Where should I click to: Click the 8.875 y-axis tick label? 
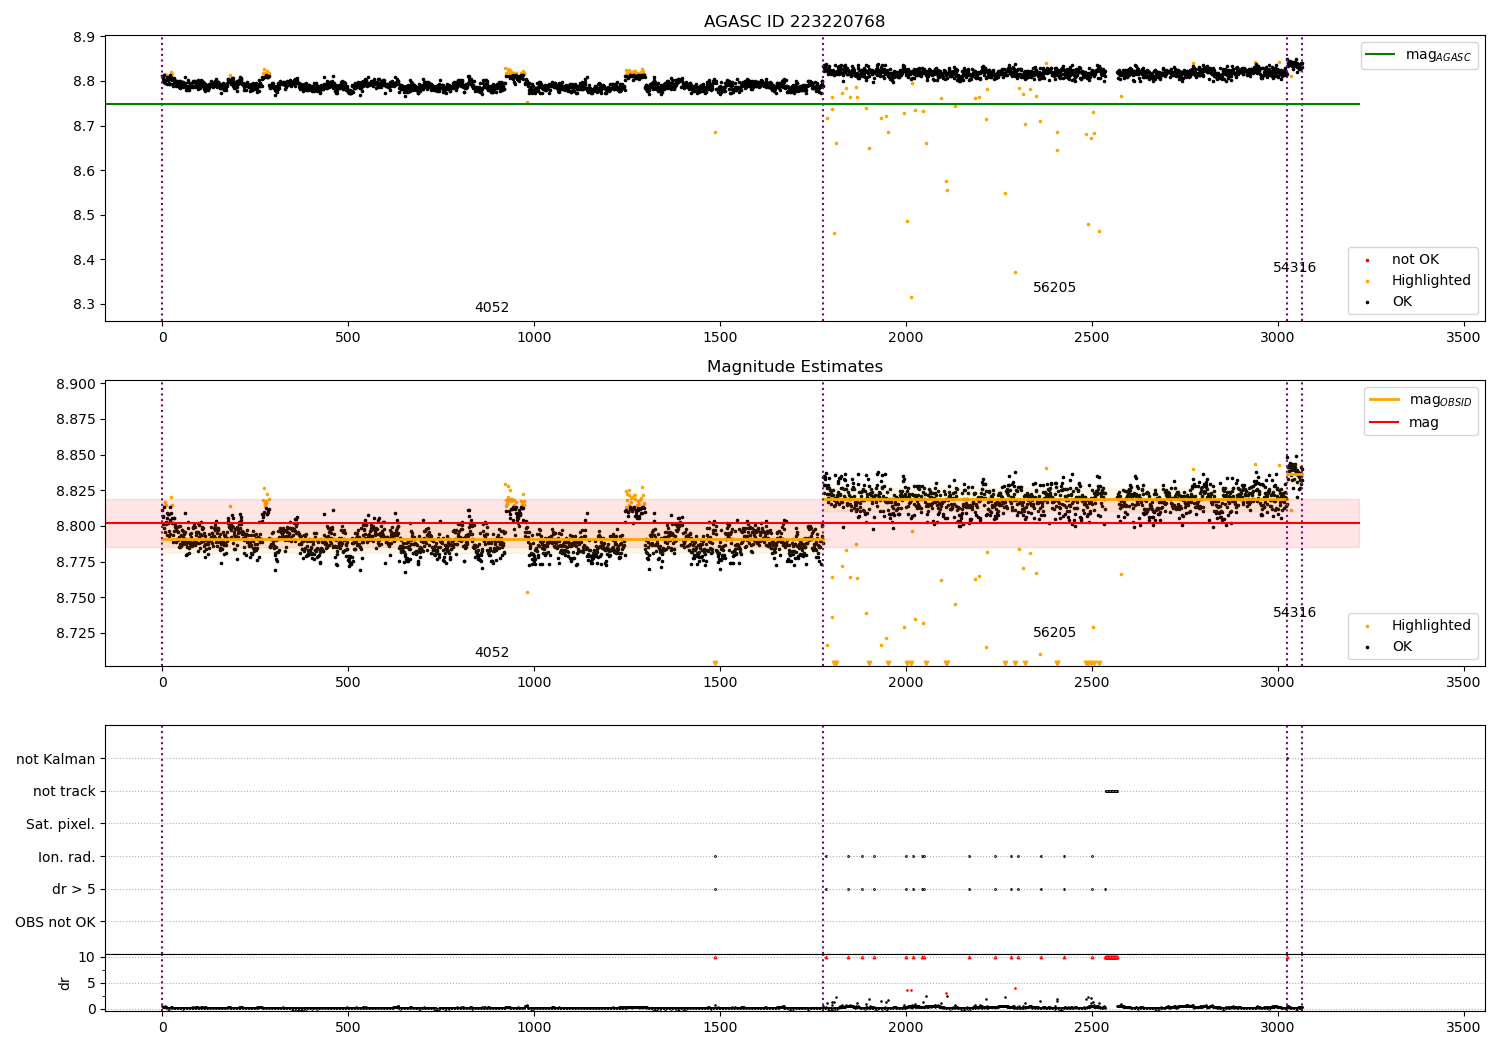[75, 420]
